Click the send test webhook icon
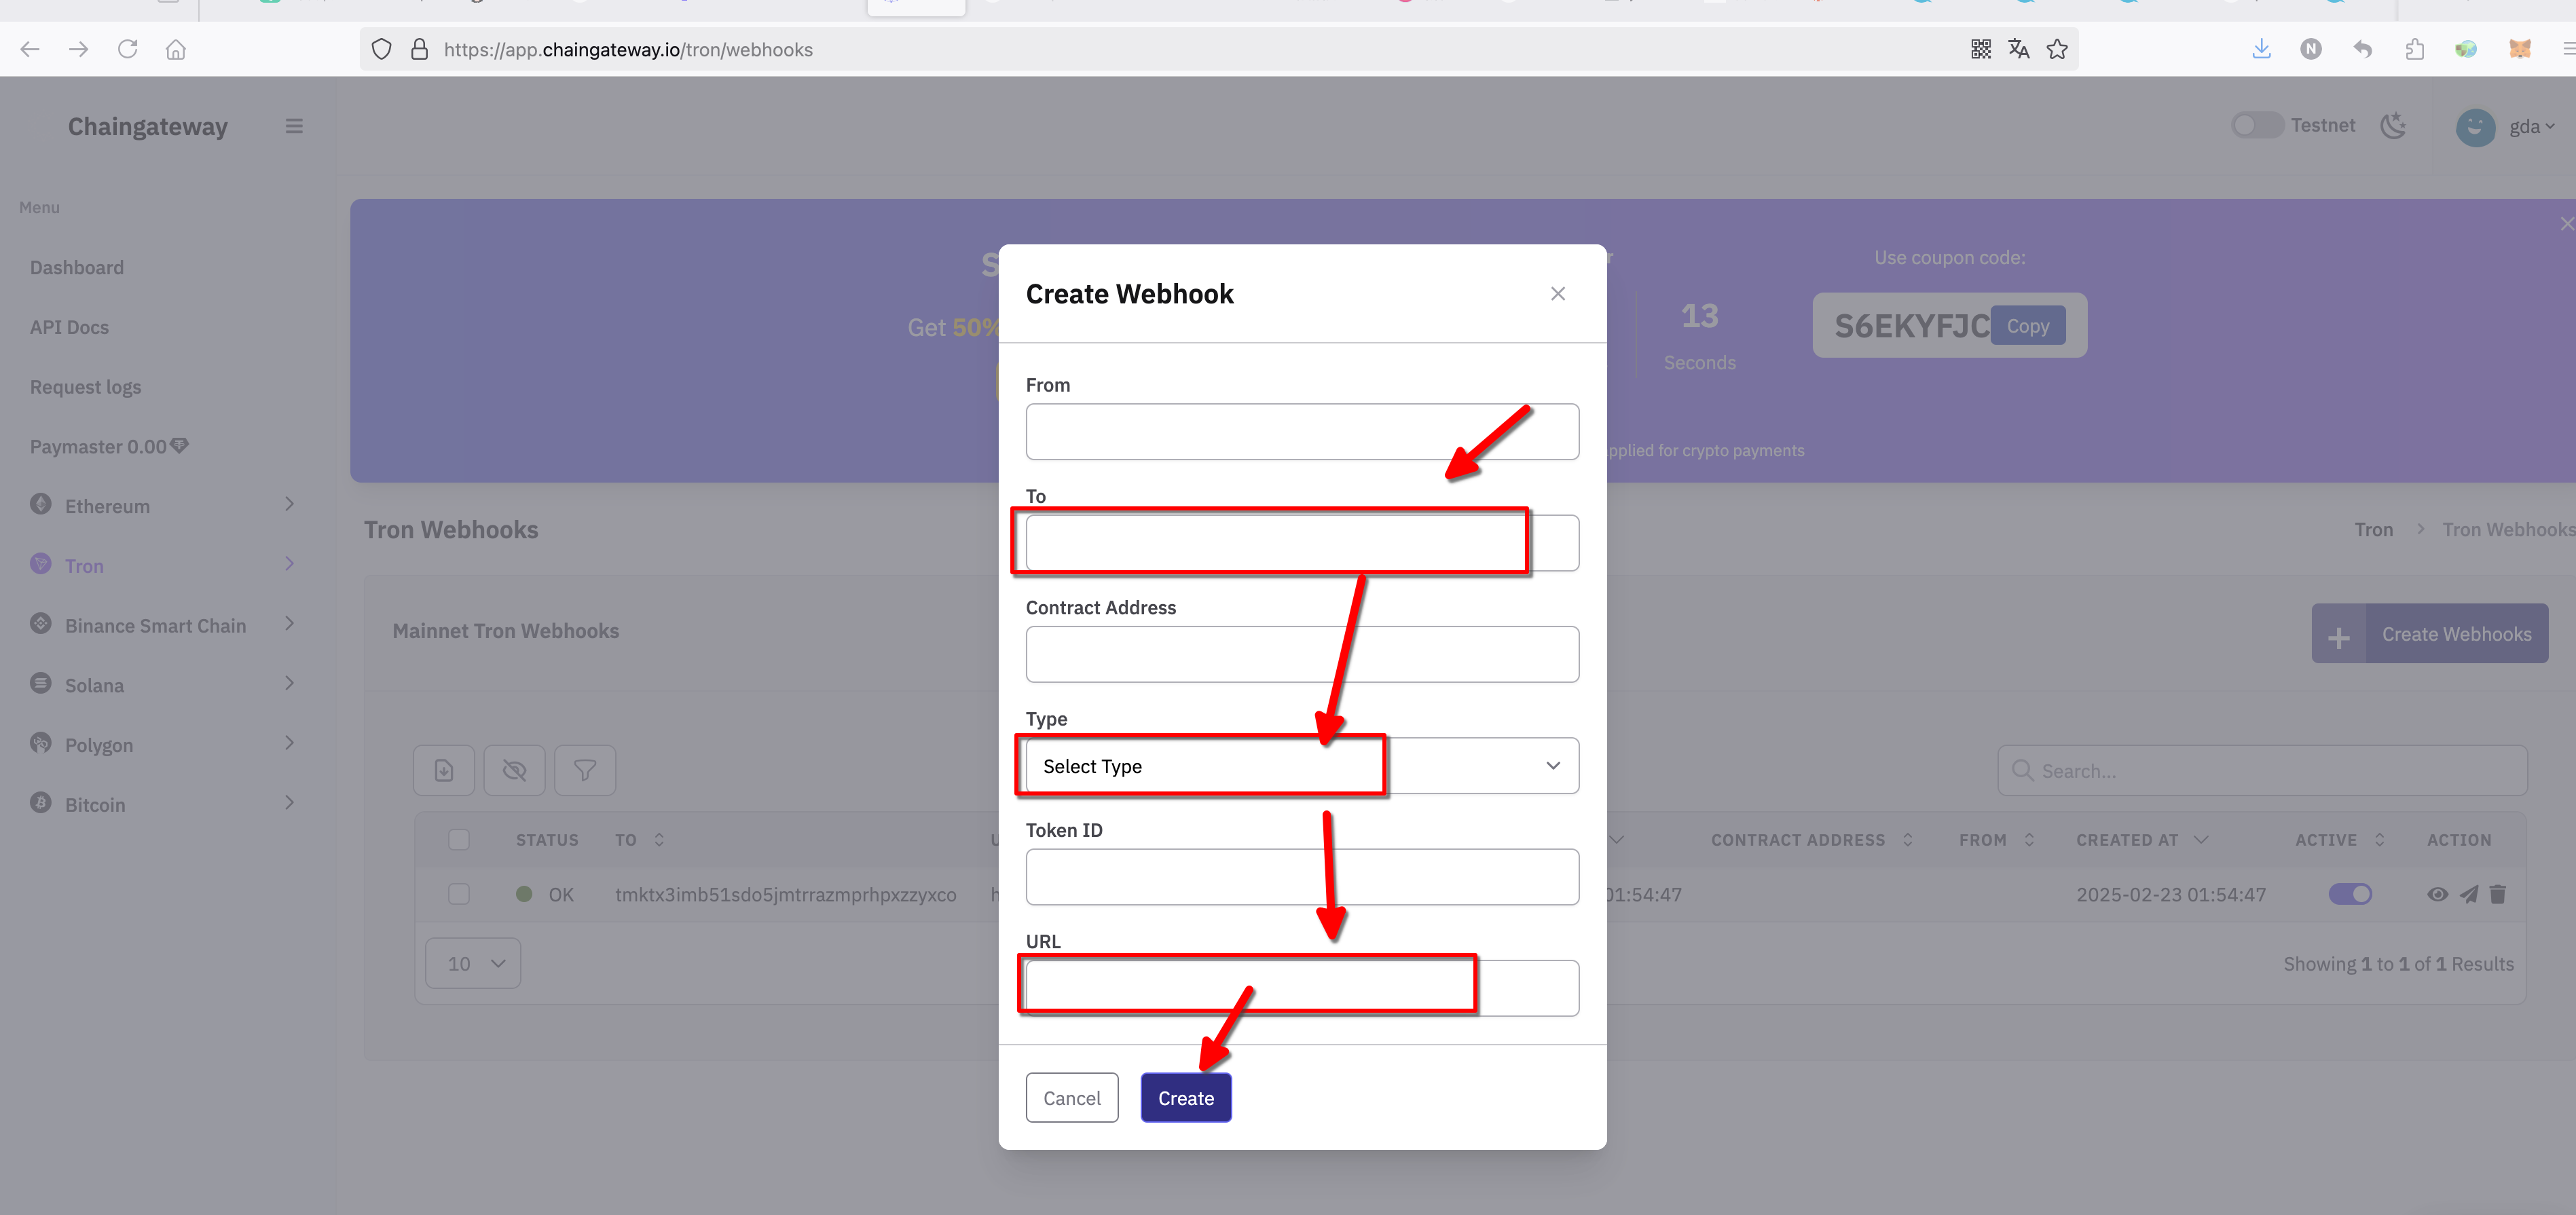Image resolution: width=2576 pixels, height=1215 pixels. pos(2469,894)
